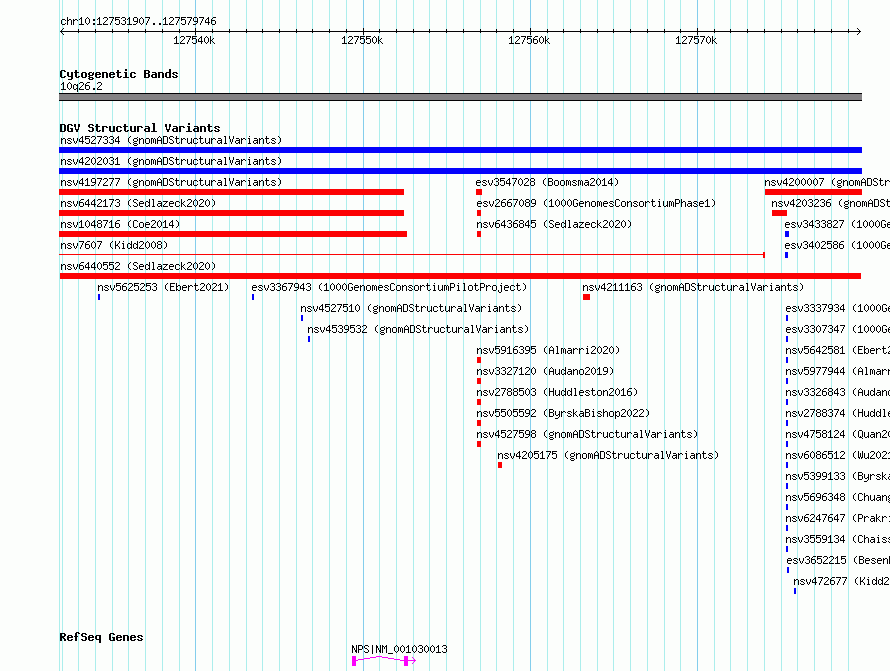Select the esv3367943 pilot project label
890x671 pixels.
389,287
